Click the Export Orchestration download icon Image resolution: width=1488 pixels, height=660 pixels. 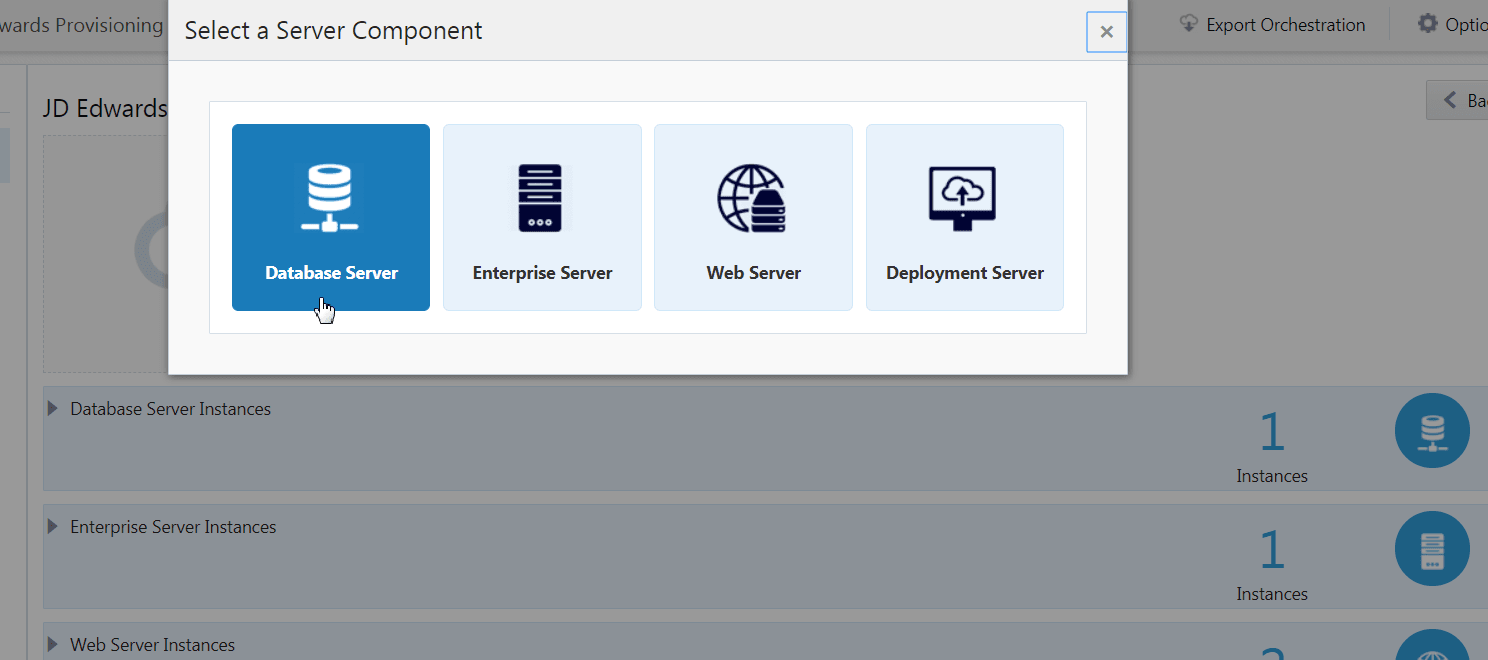tap(1188, 22)
